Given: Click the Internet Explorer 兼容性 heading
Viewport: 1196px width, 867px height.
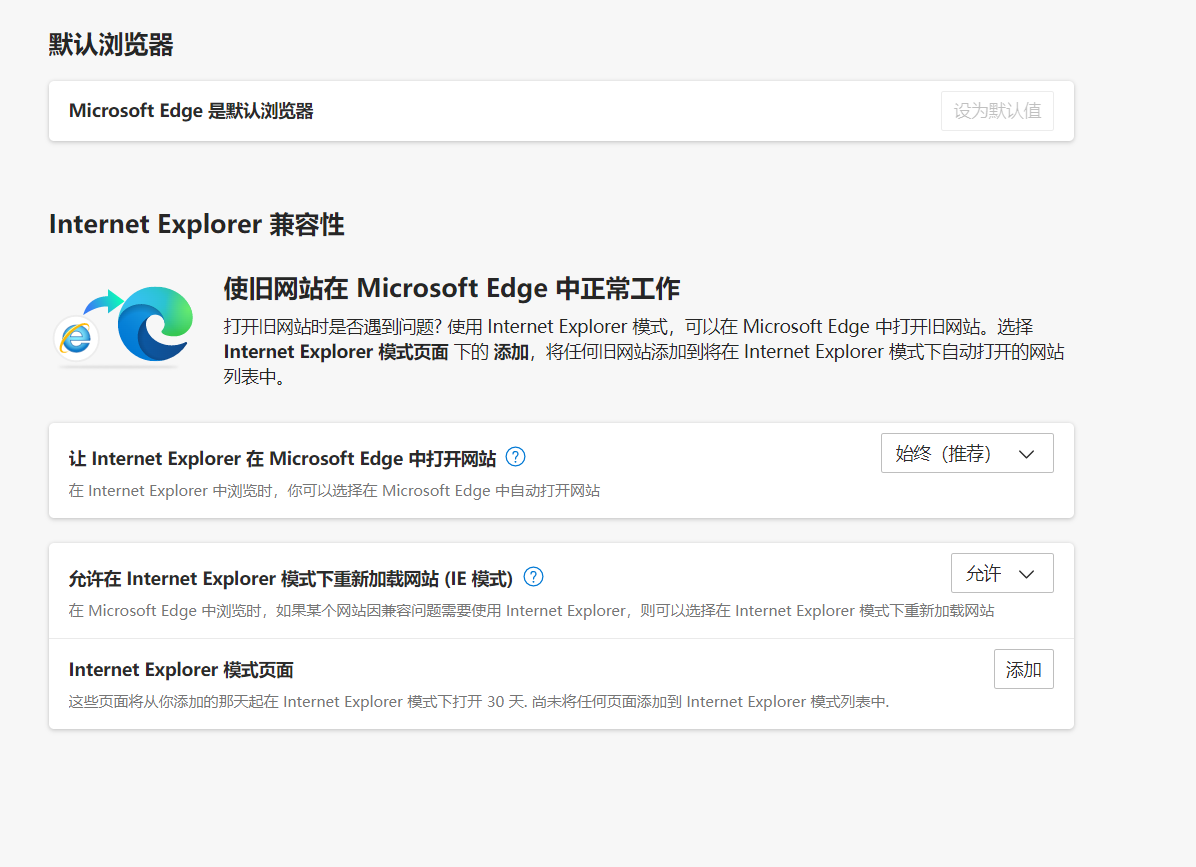Looking at the screenshot, I should [x=197, y=224].
